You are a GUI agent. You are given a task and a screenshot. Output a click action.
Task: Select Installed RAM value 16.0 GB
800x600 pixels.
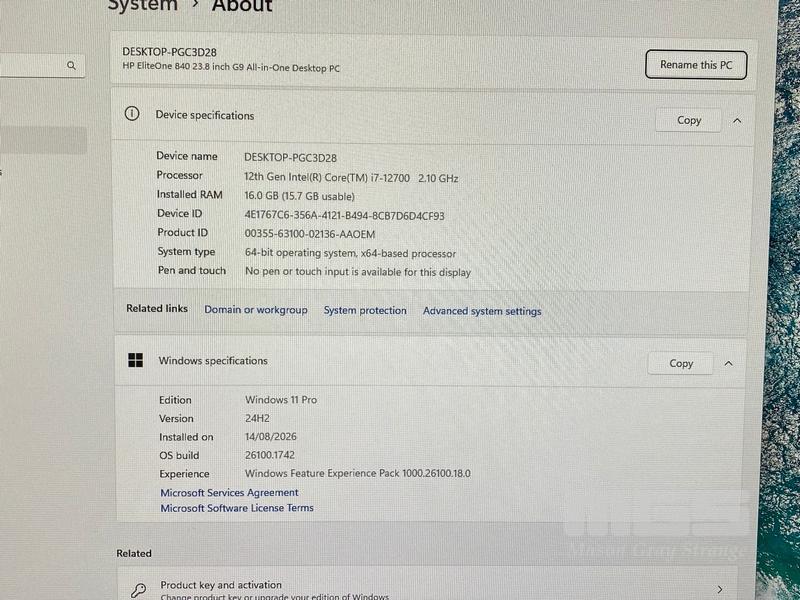click(299, 196)
